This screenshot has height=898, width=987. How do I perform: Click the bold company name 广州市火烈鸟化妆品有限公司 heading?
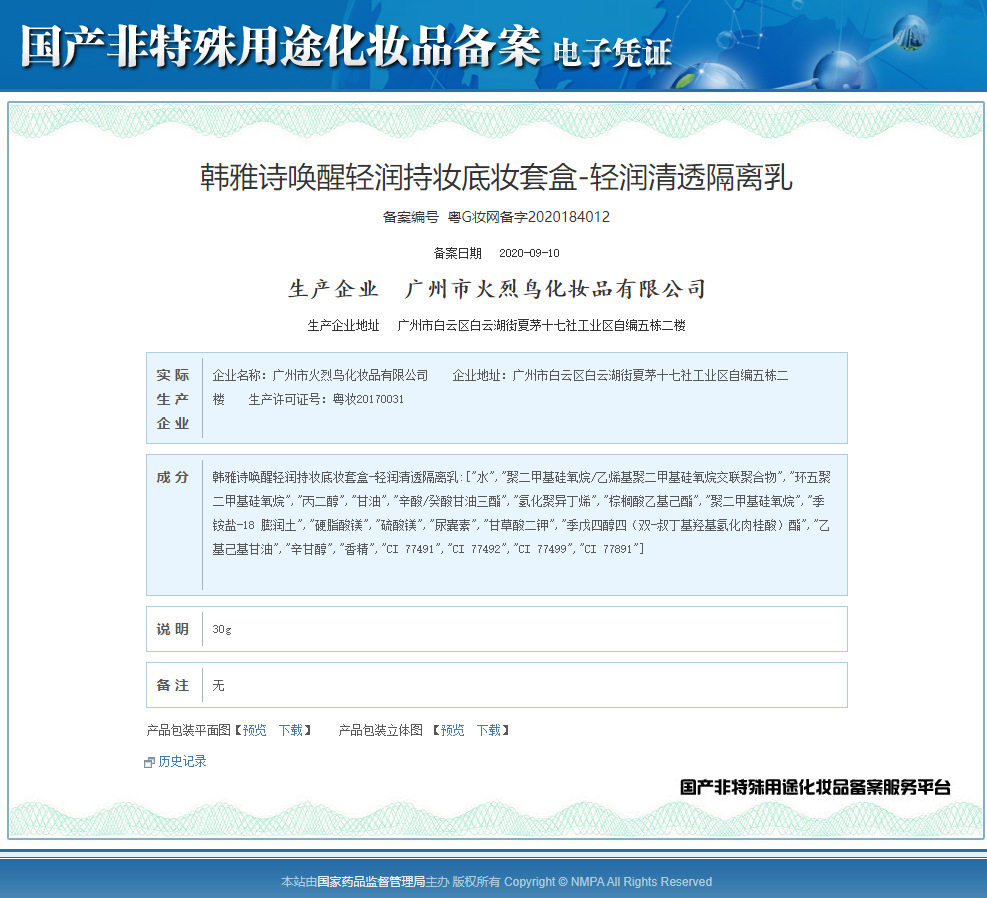[555, 289]
